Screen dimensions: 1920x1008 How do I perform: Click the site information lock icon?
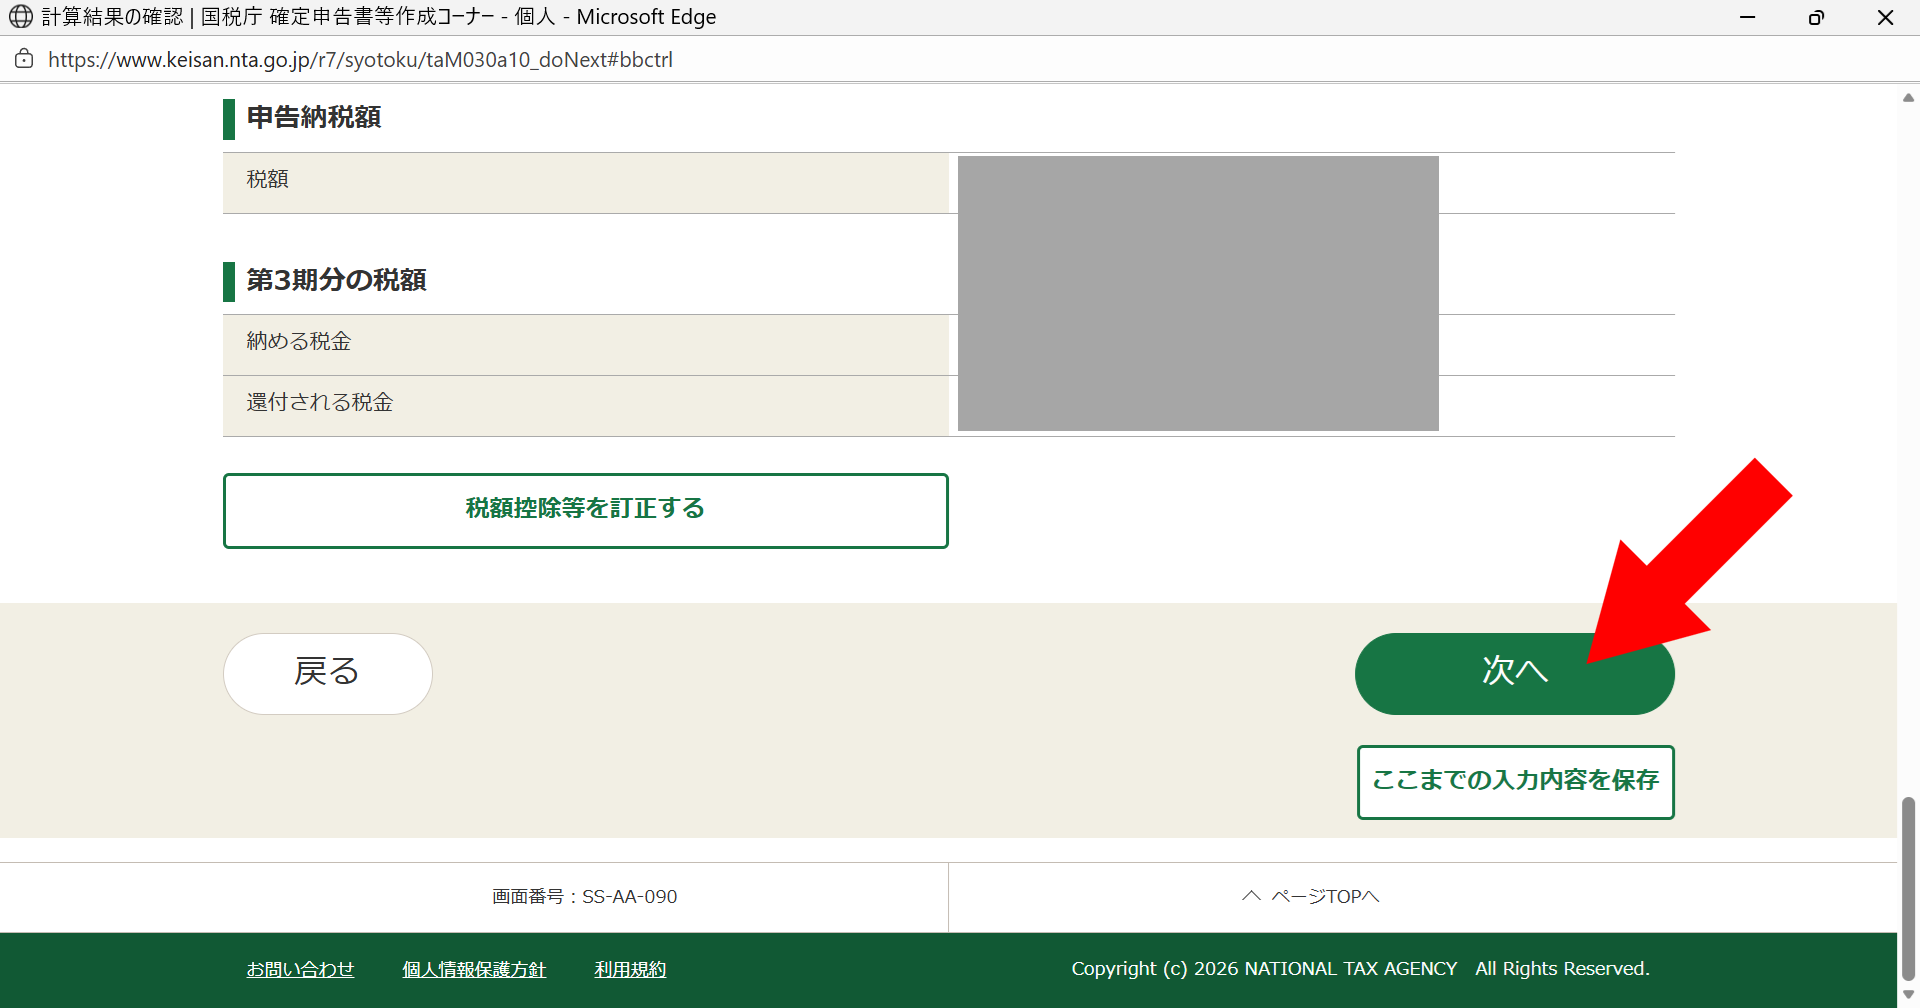pos(24,59)
